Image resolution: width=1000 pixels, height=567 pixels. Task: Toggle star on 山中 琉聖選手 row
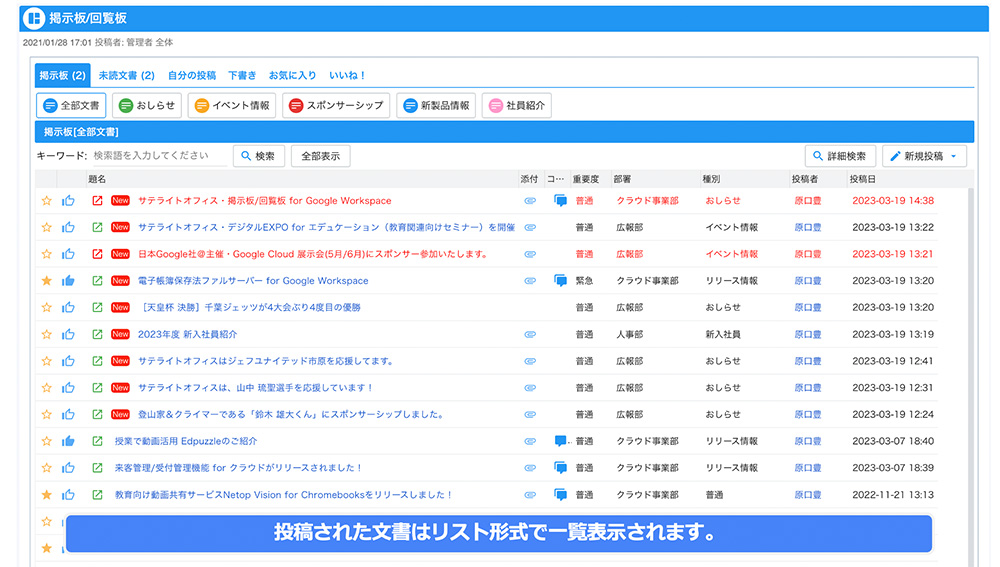(47, 388)
